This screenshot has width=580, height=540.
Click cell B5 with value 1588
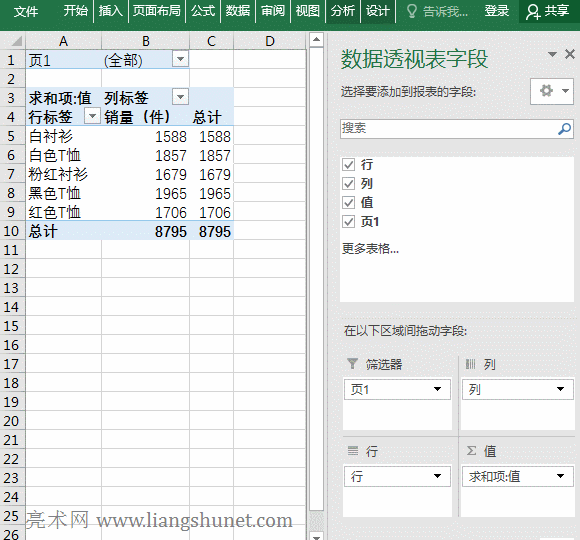tap(145, 136)
